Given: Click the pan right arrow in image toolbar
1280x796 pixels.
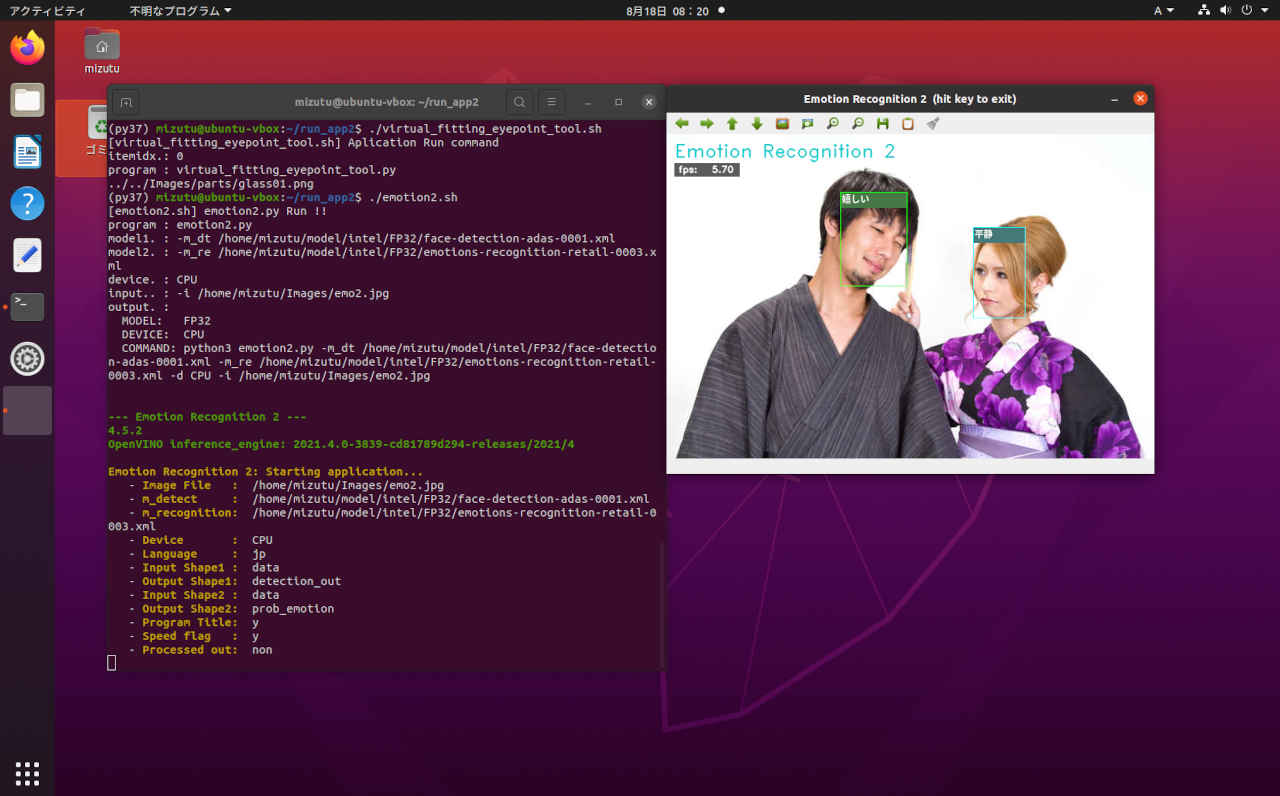Looking at the screenshot, I should pos(707,124).
